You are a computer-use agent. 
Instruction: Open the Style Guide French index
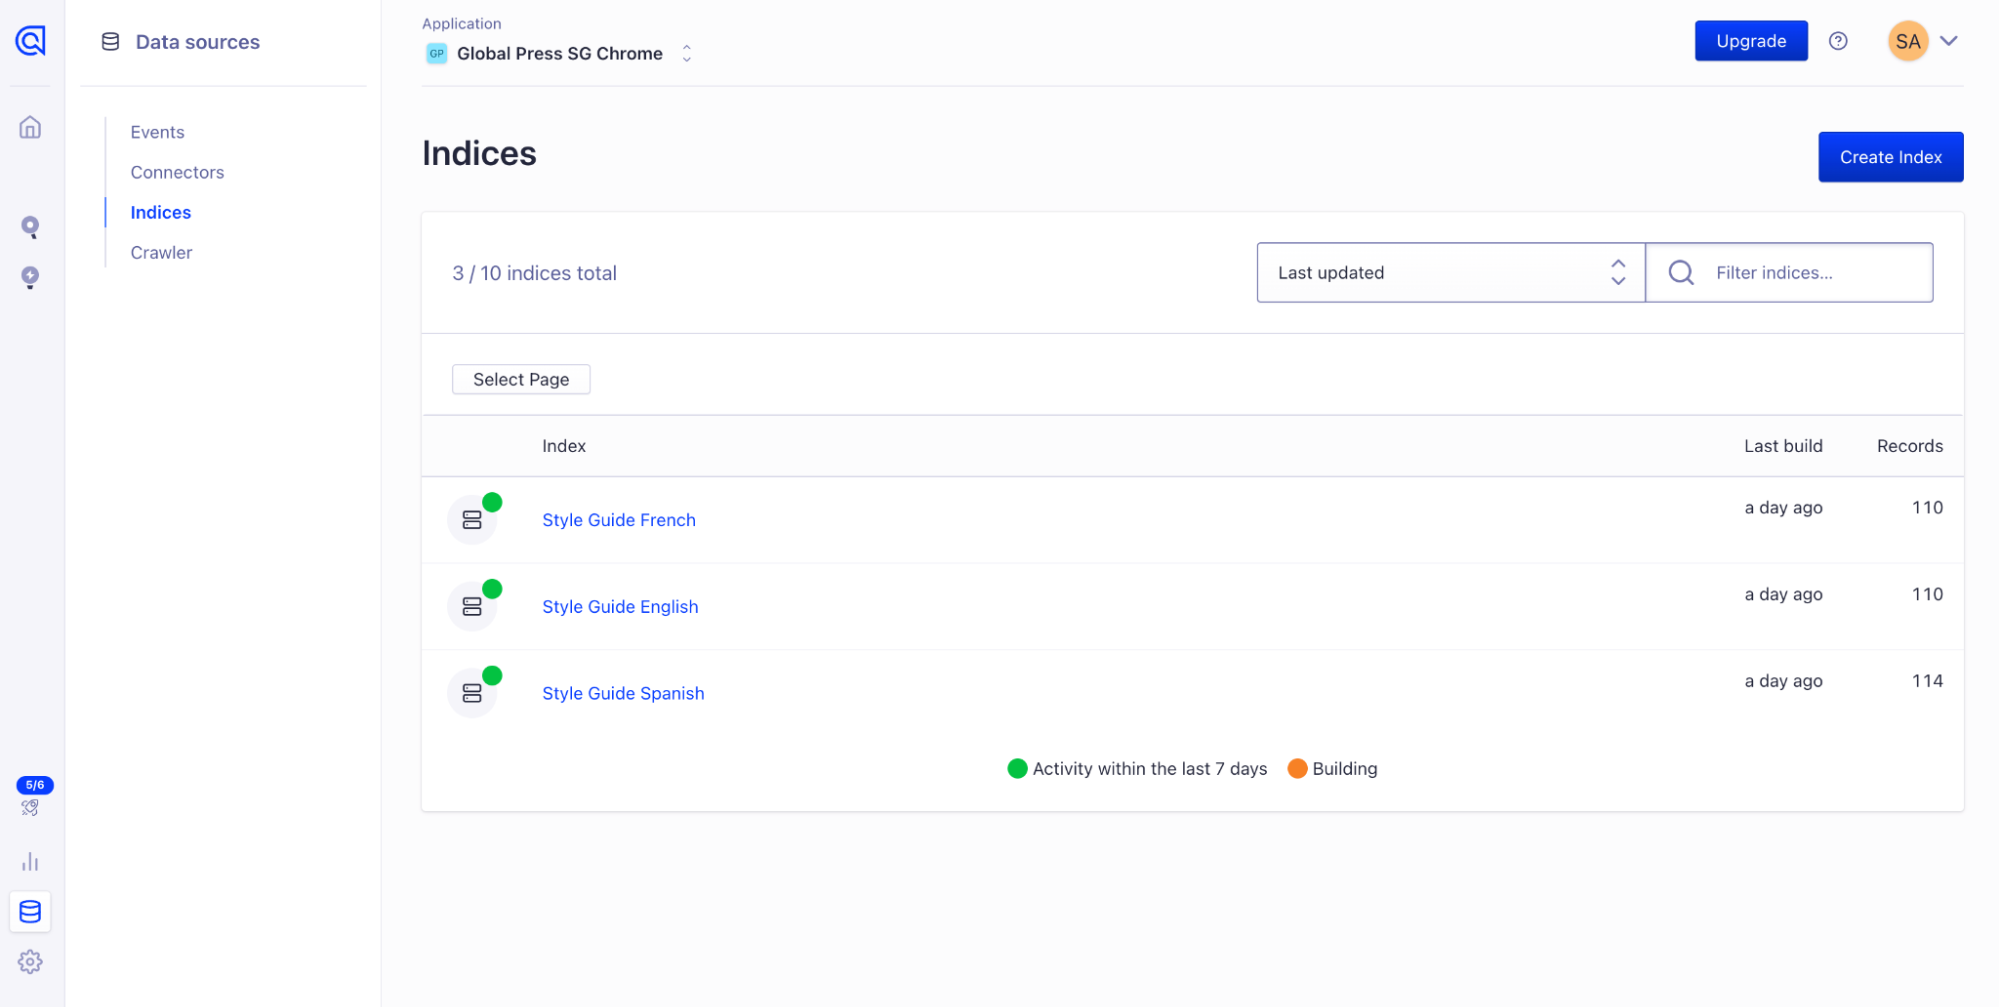pyautogui.click(x=618, y=520)
